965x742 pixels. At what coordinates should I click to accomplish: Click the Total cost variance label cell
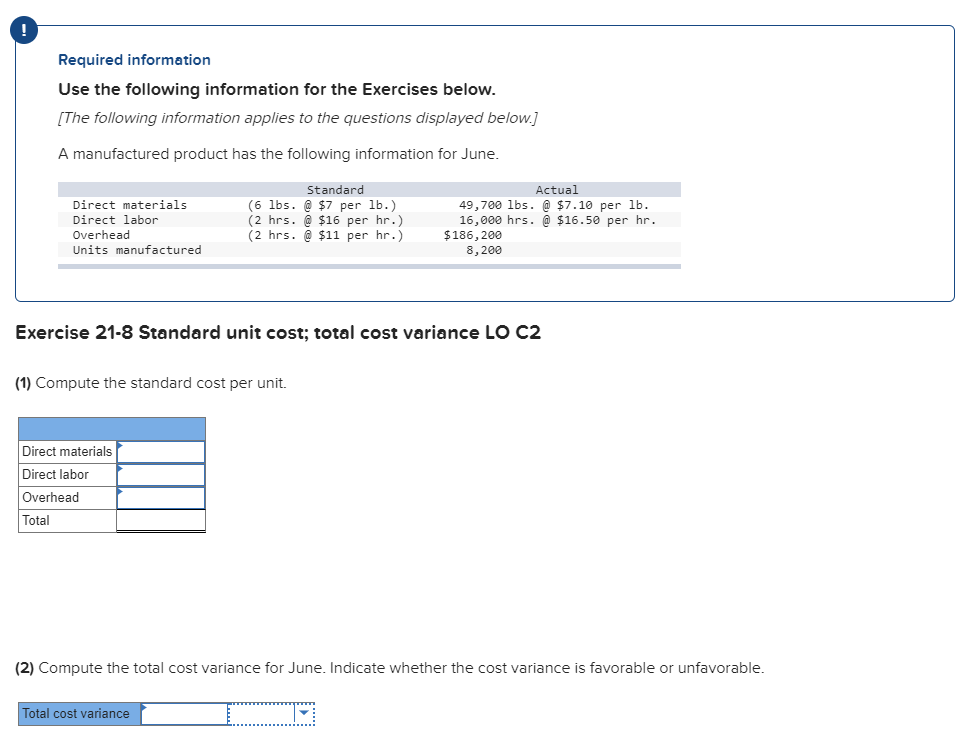[x=77, y=714]
